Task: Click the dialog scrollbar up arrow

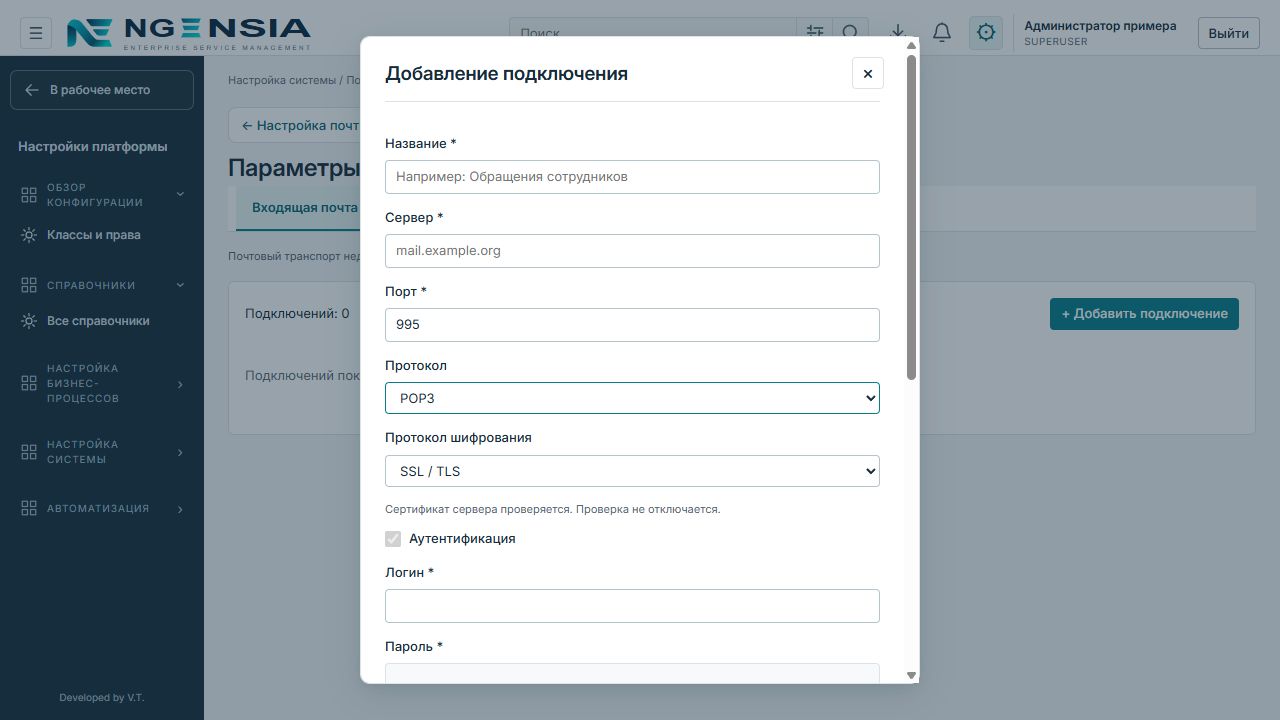Action: (x=911, y=45)
